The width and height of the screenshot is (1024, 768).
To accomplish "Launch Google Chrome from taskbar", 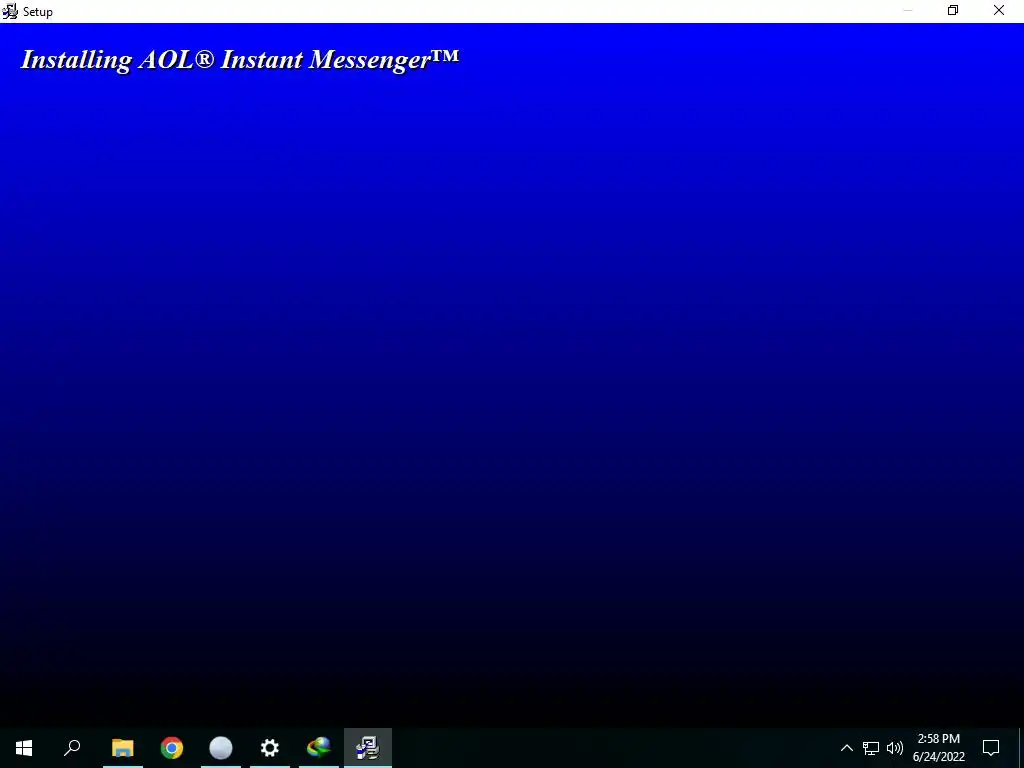I will pos(172,748).
